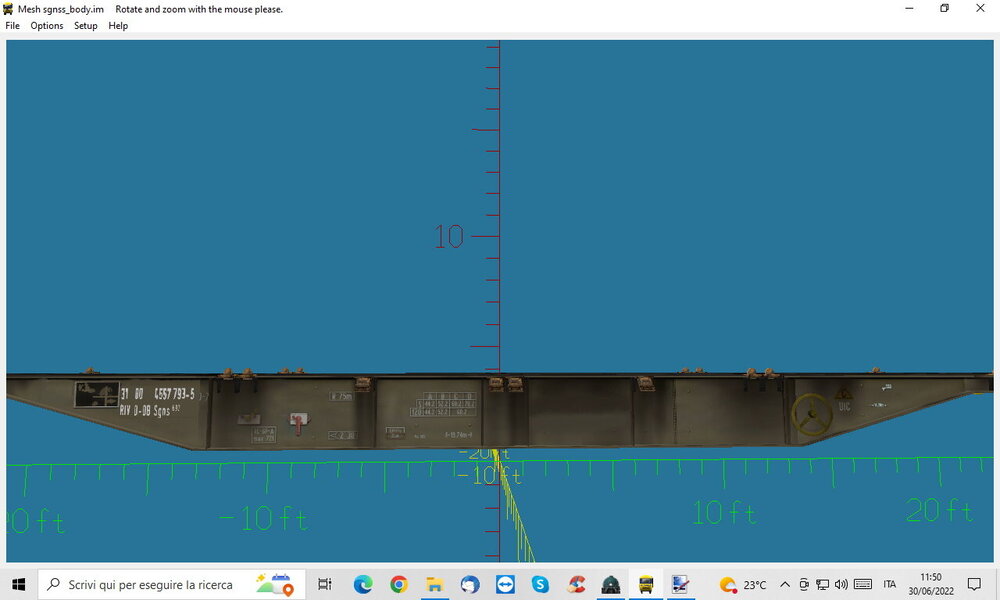Open the volume control tray icon
This screenshot has height=600, width=1000.
tap(841, 584)
